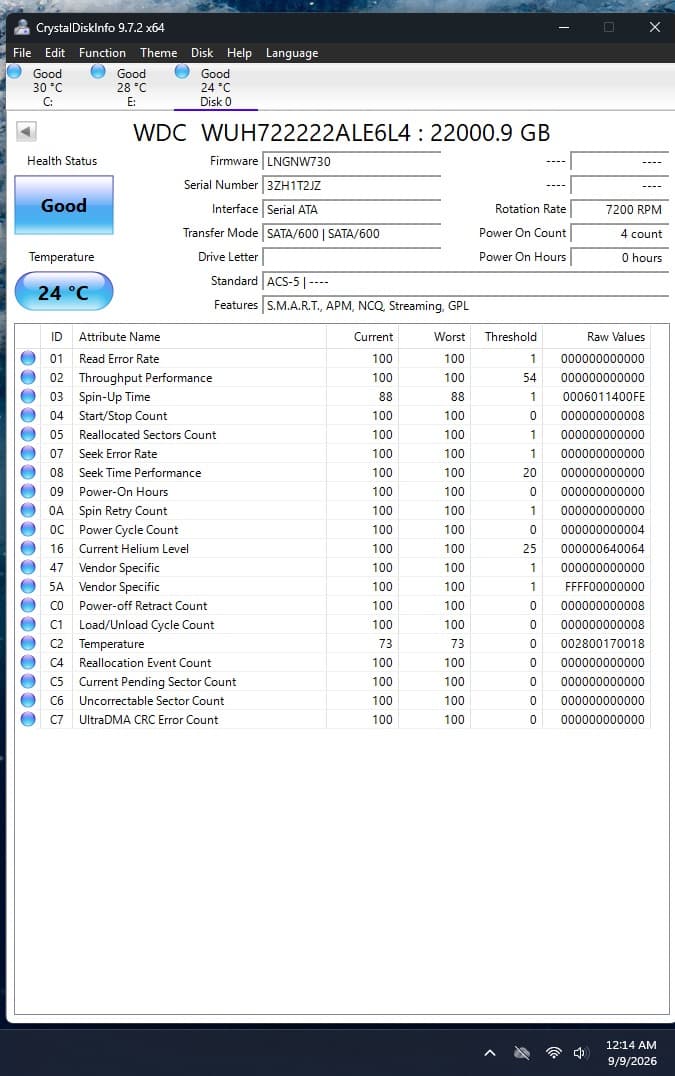This screenshot has height=1076, width=675.
Task: Open the Language menu
Action: (292, 53)
